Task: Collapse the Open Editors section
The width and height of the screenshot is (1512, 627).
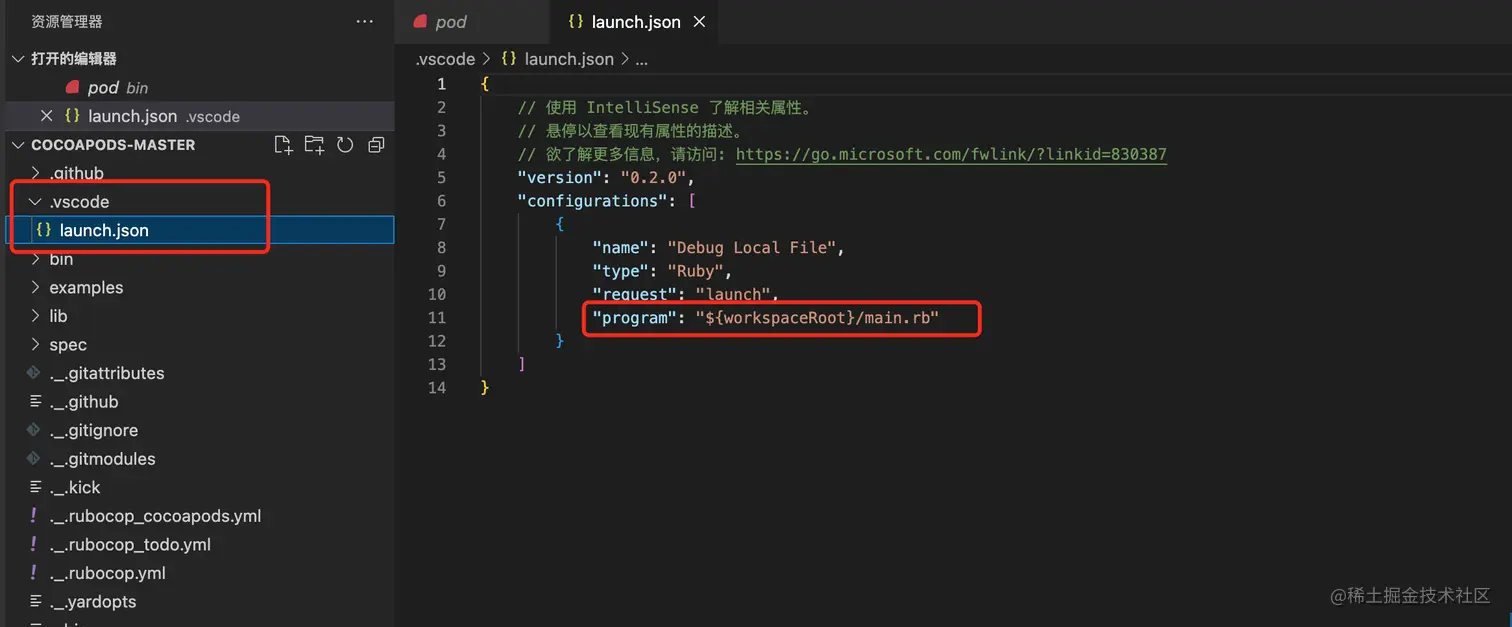Action: pos(18,59)
